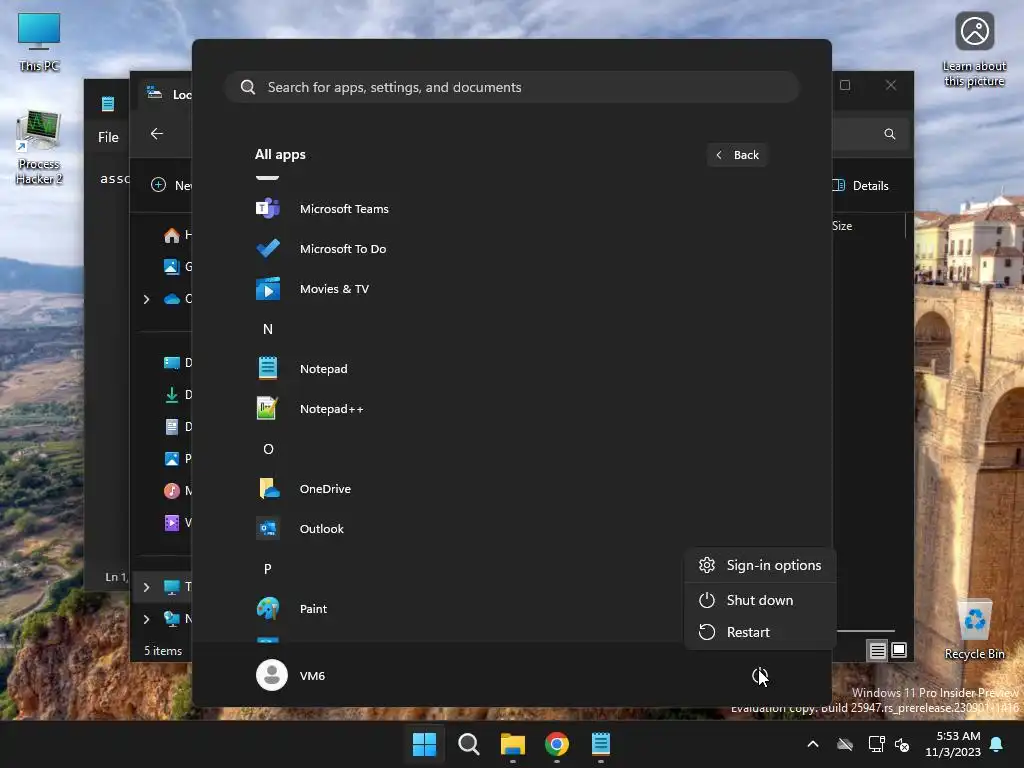
Task: Choose Shut down from power menu
Action: [760, 600]
